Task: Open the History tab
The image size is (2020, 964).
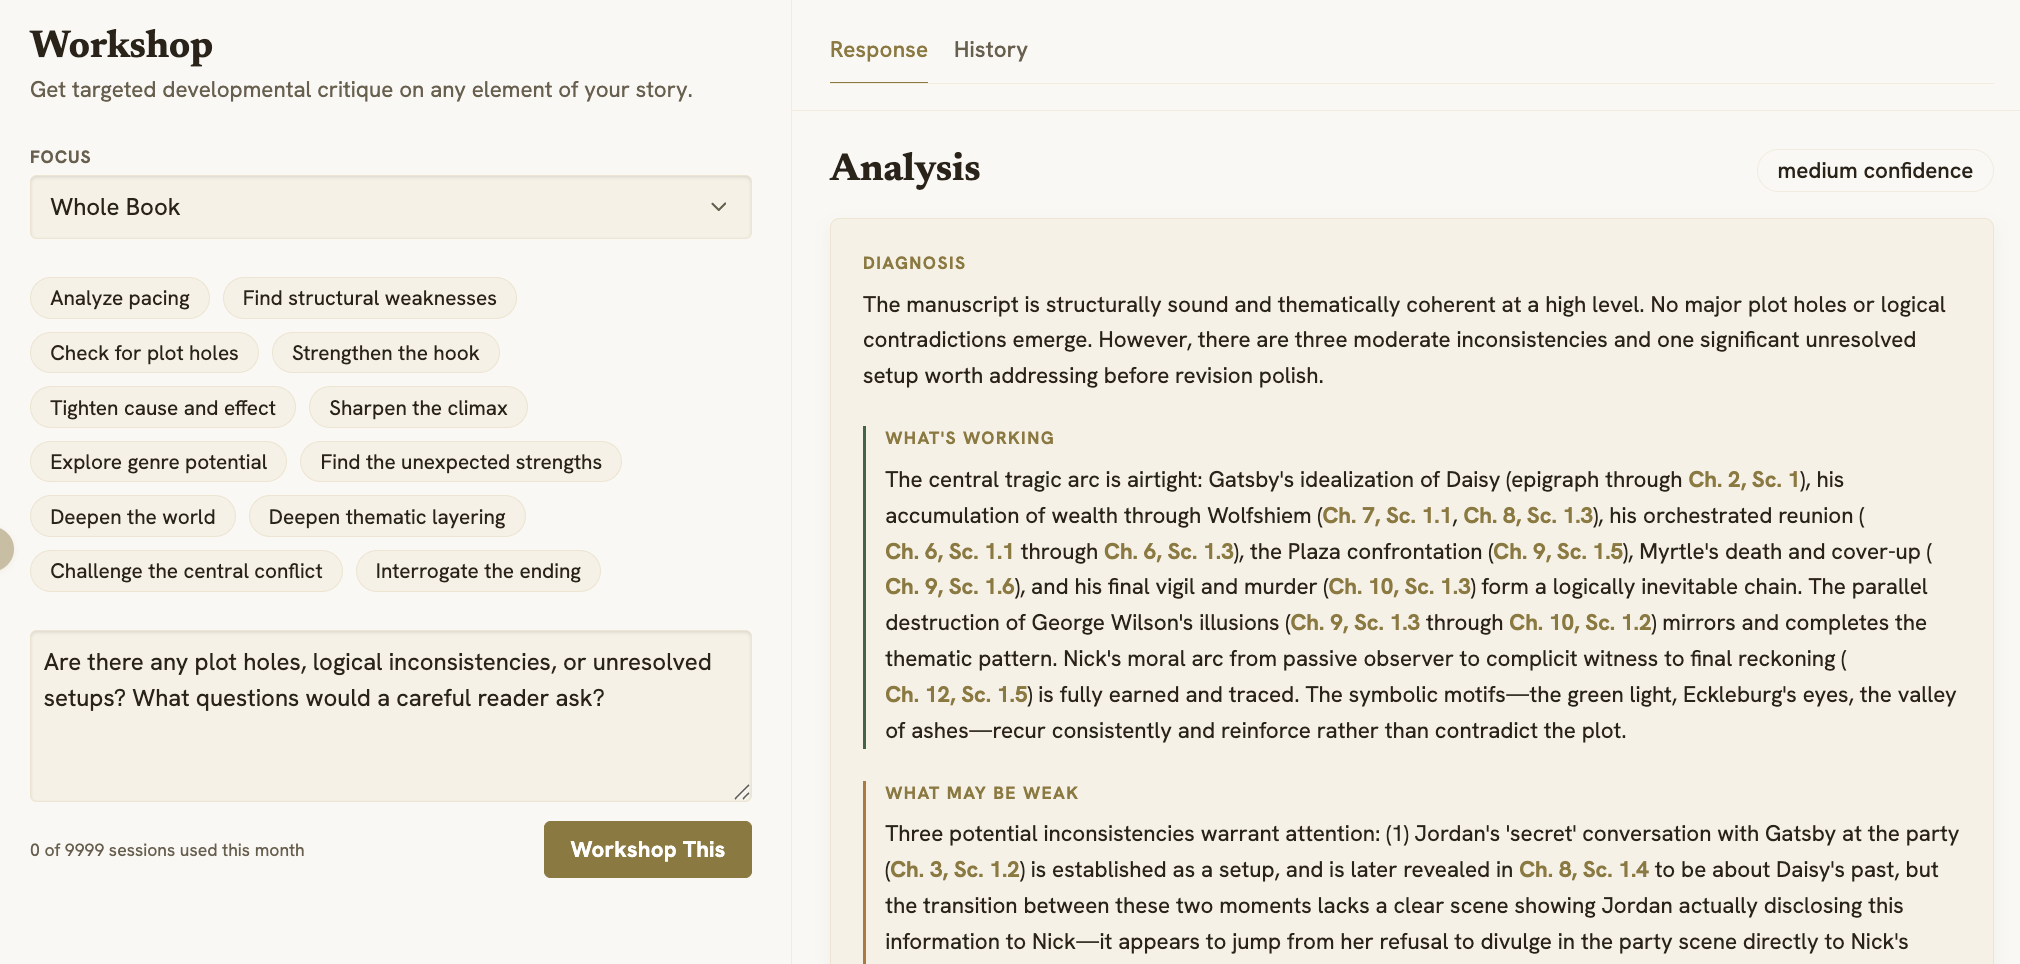Action: point(991,50)
